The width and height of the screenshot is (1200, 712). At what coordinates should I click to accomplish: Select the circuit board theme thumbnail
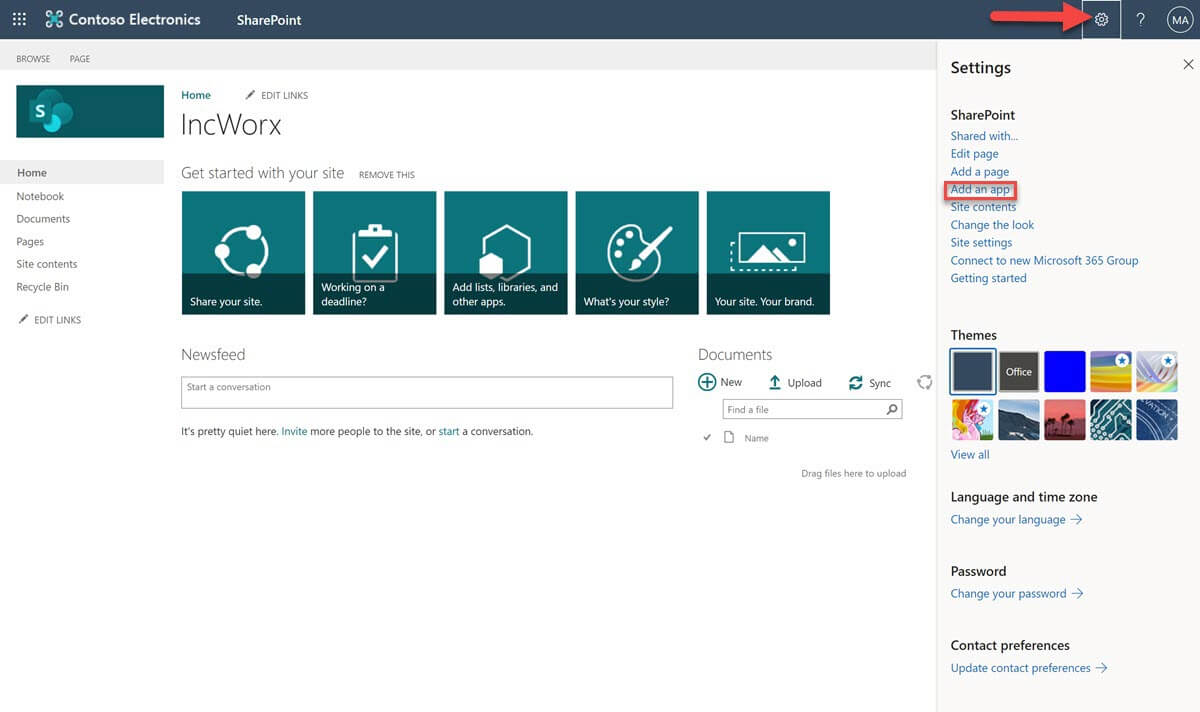1111,420
